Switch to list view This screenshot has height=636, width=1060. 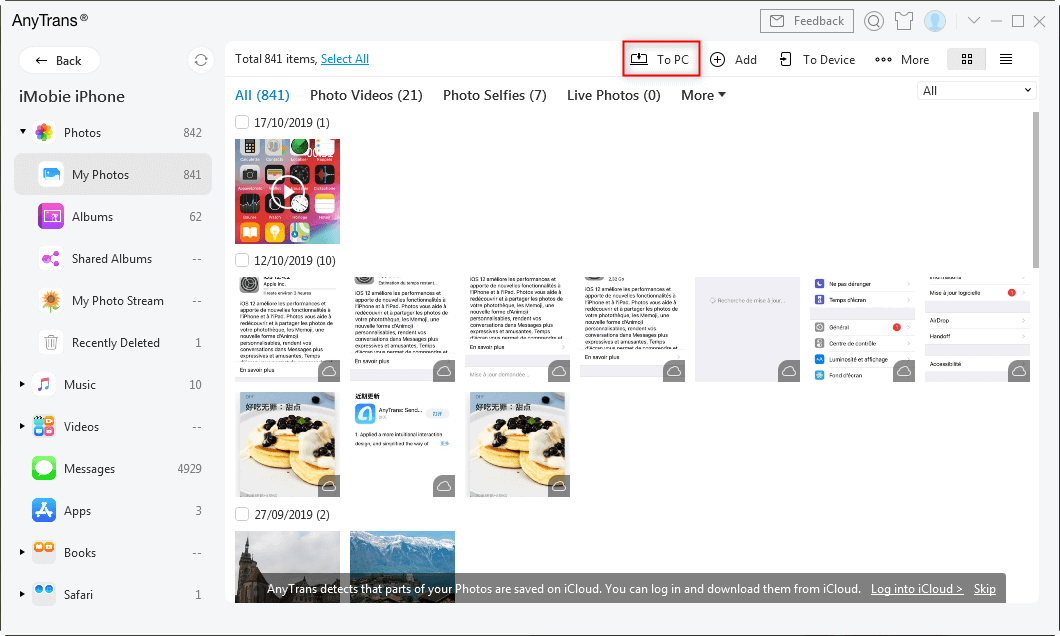point(1006,59)
